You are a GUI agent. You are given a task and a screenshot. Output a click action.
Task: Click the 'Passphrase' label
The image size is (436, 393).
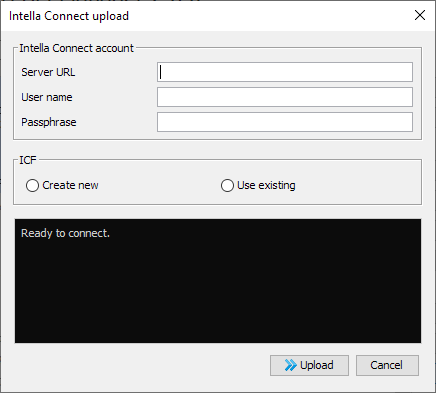[49, 122]
